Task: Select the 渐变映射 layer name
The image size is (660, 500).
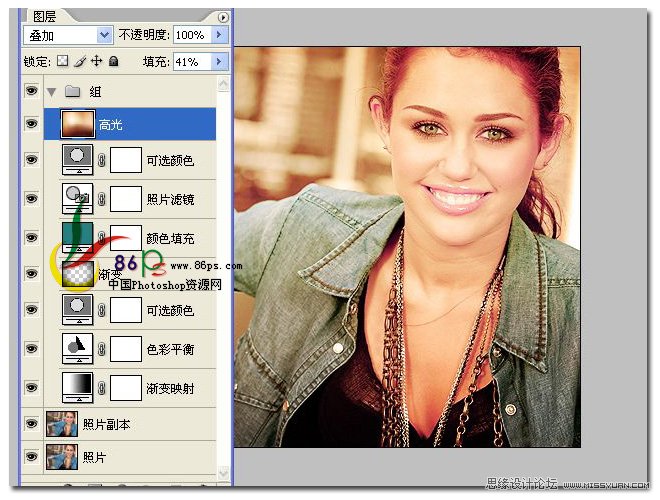Action: tap(170, 388)
